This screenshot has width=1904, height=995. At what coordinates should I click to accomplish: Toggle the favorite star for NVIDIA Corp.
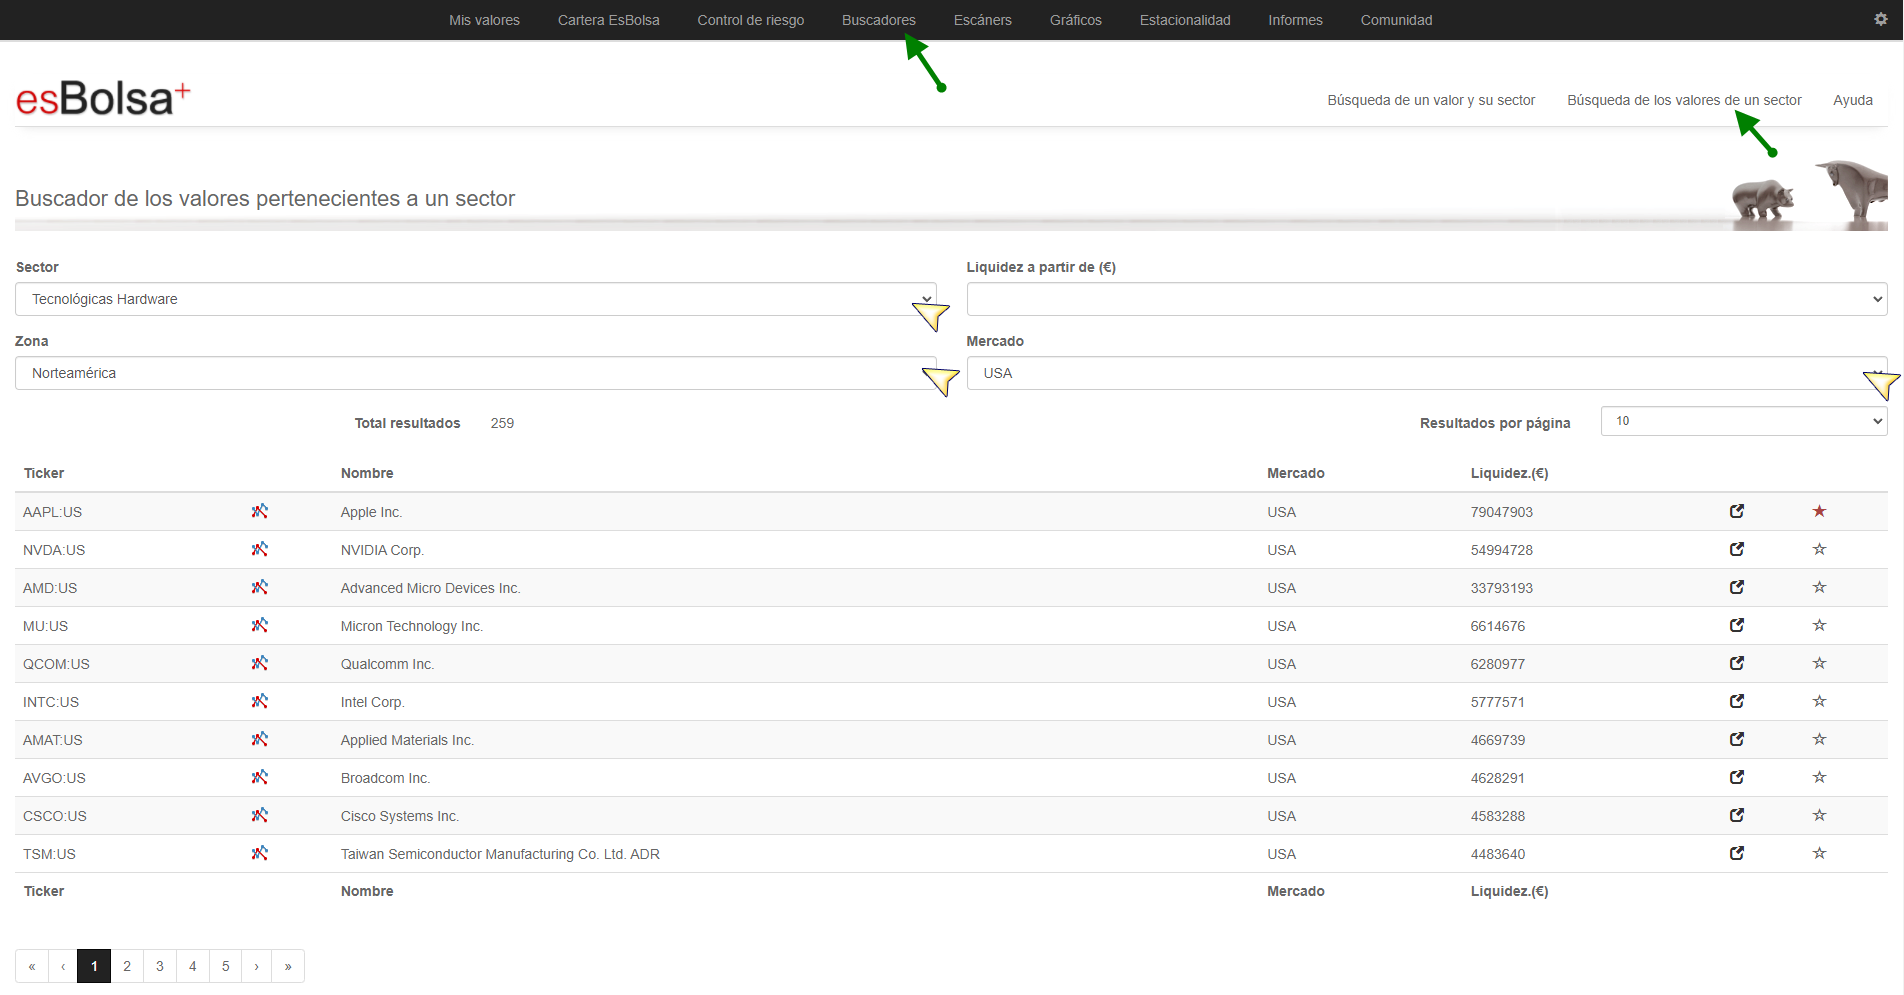pos(1819,549)
